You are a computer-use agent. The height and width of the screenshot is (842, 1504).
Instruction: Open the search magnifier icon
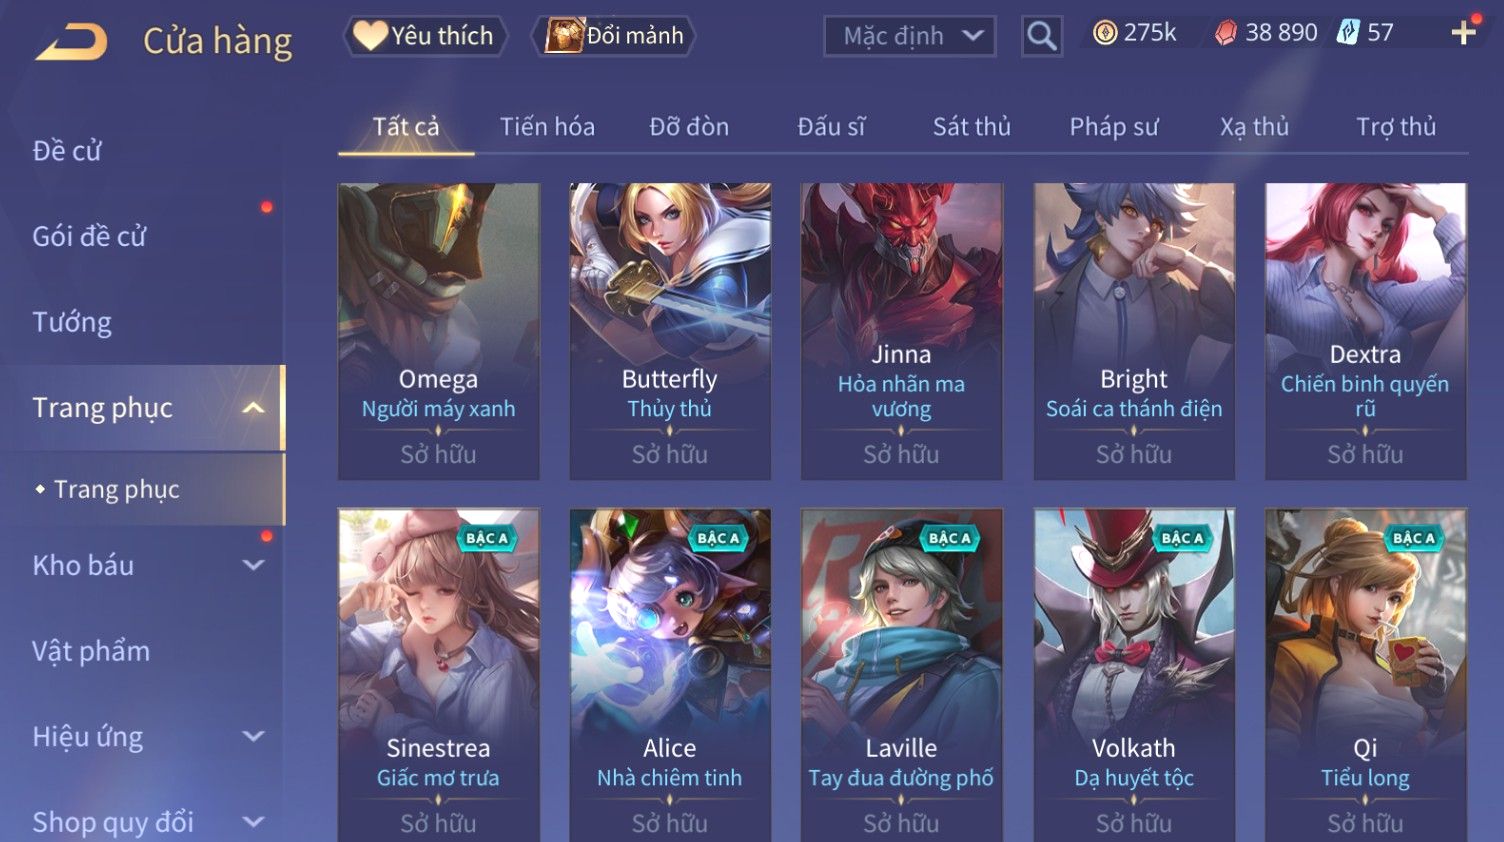click(x=1042, y=36)
